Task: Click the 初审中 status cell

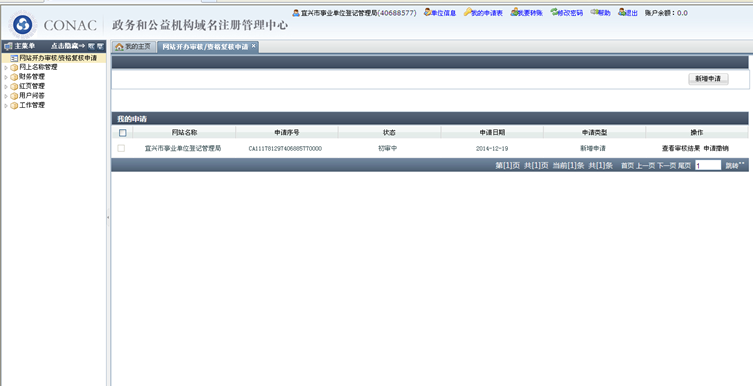Action: [388, 149]
